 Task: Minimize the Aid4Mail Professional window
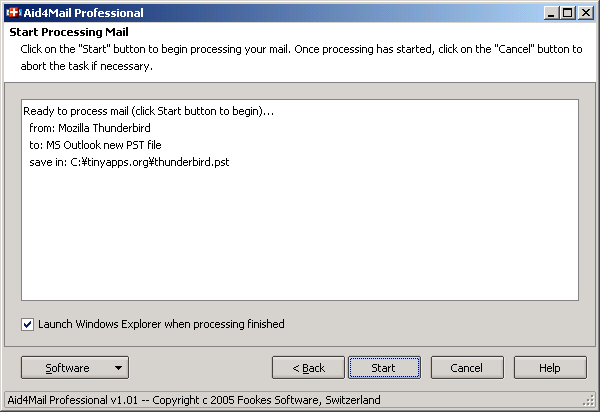click(x=551, y=13)
